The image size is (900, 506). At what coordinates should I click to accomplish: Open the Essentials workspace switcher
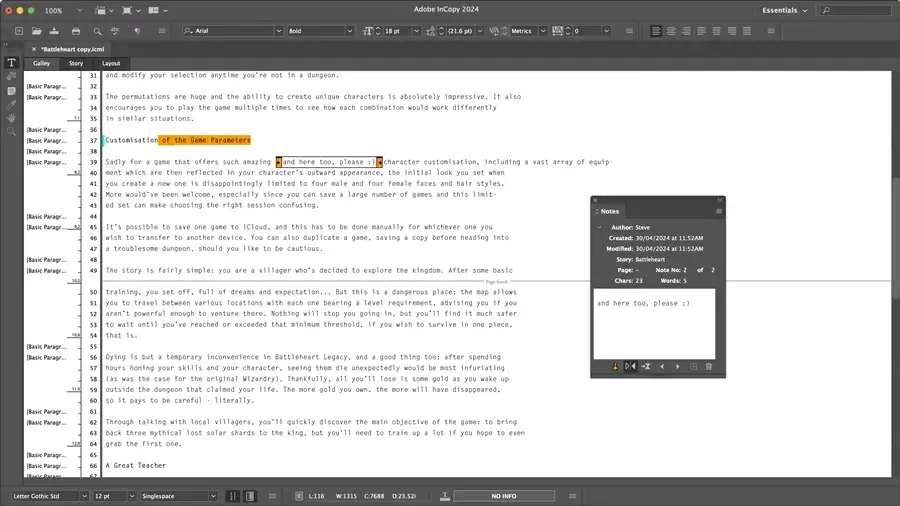[x=784, y=10]
